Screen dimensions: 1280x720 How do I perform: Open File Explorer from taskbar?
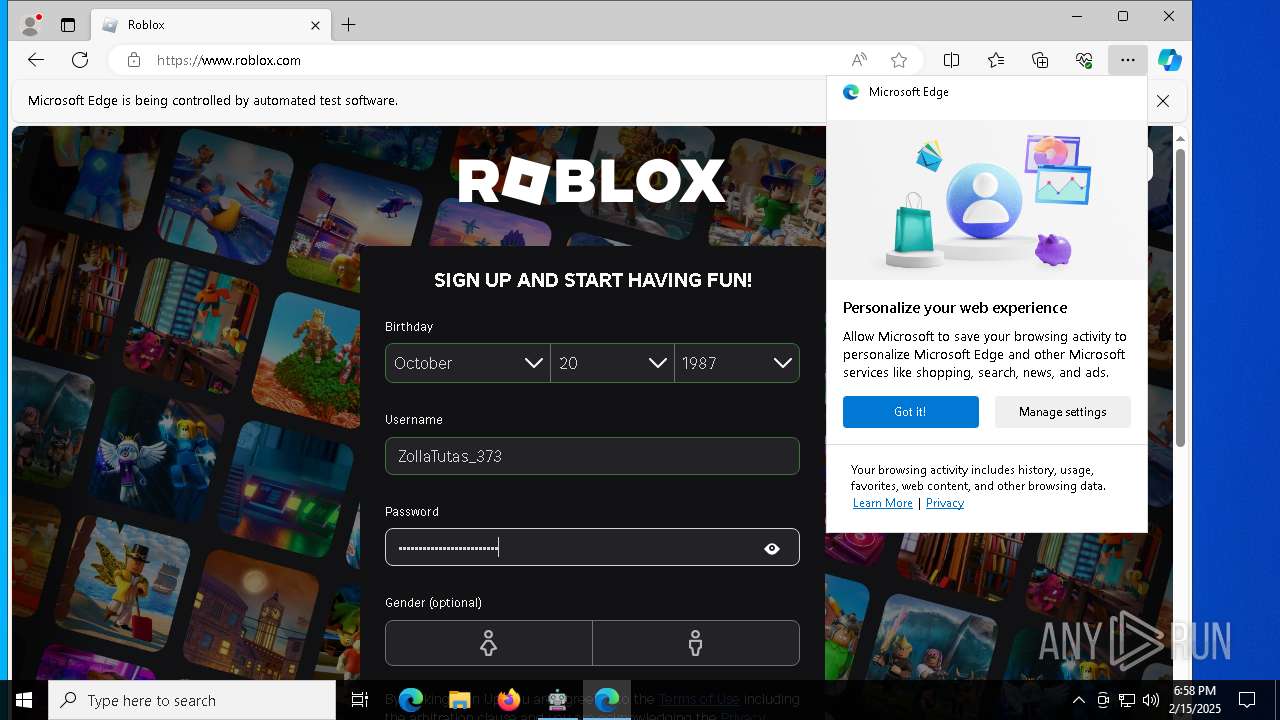(459, 700)
